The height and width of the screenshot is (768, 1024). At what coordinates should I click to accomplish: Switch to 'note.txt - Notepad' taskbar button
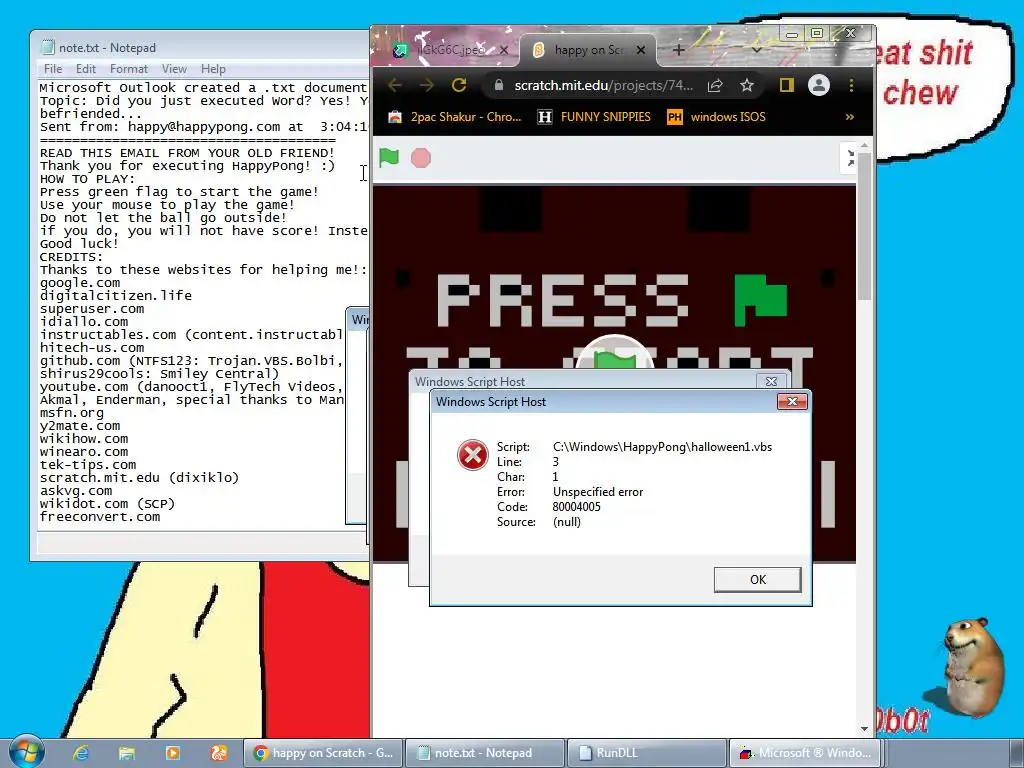tap(485, 753)
